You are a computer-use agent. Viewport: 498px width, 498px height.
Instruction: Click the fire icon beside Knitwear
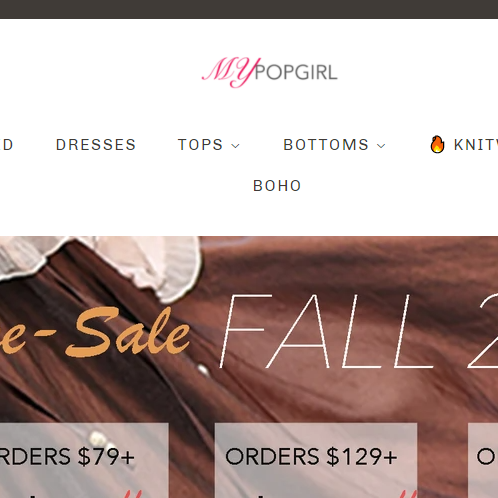pos(437,144)
